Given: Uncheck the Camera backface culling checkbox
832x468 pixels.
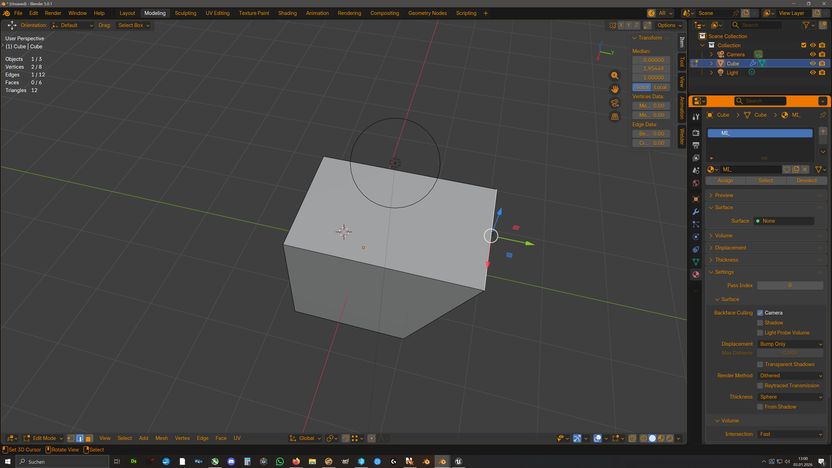Looking at the screenshot, I should click(760, 313).
